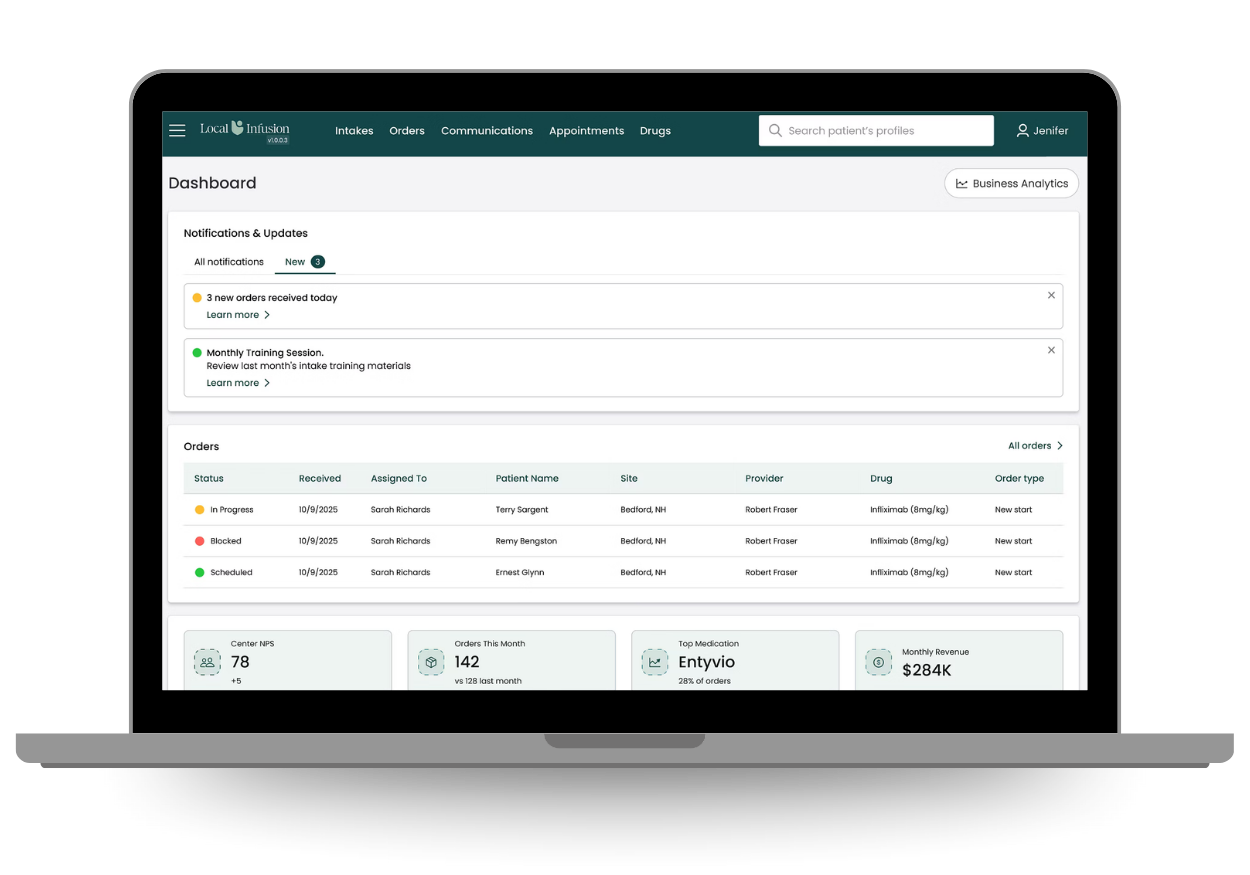Click the Business Analytics button

(x=1011, y=183)
